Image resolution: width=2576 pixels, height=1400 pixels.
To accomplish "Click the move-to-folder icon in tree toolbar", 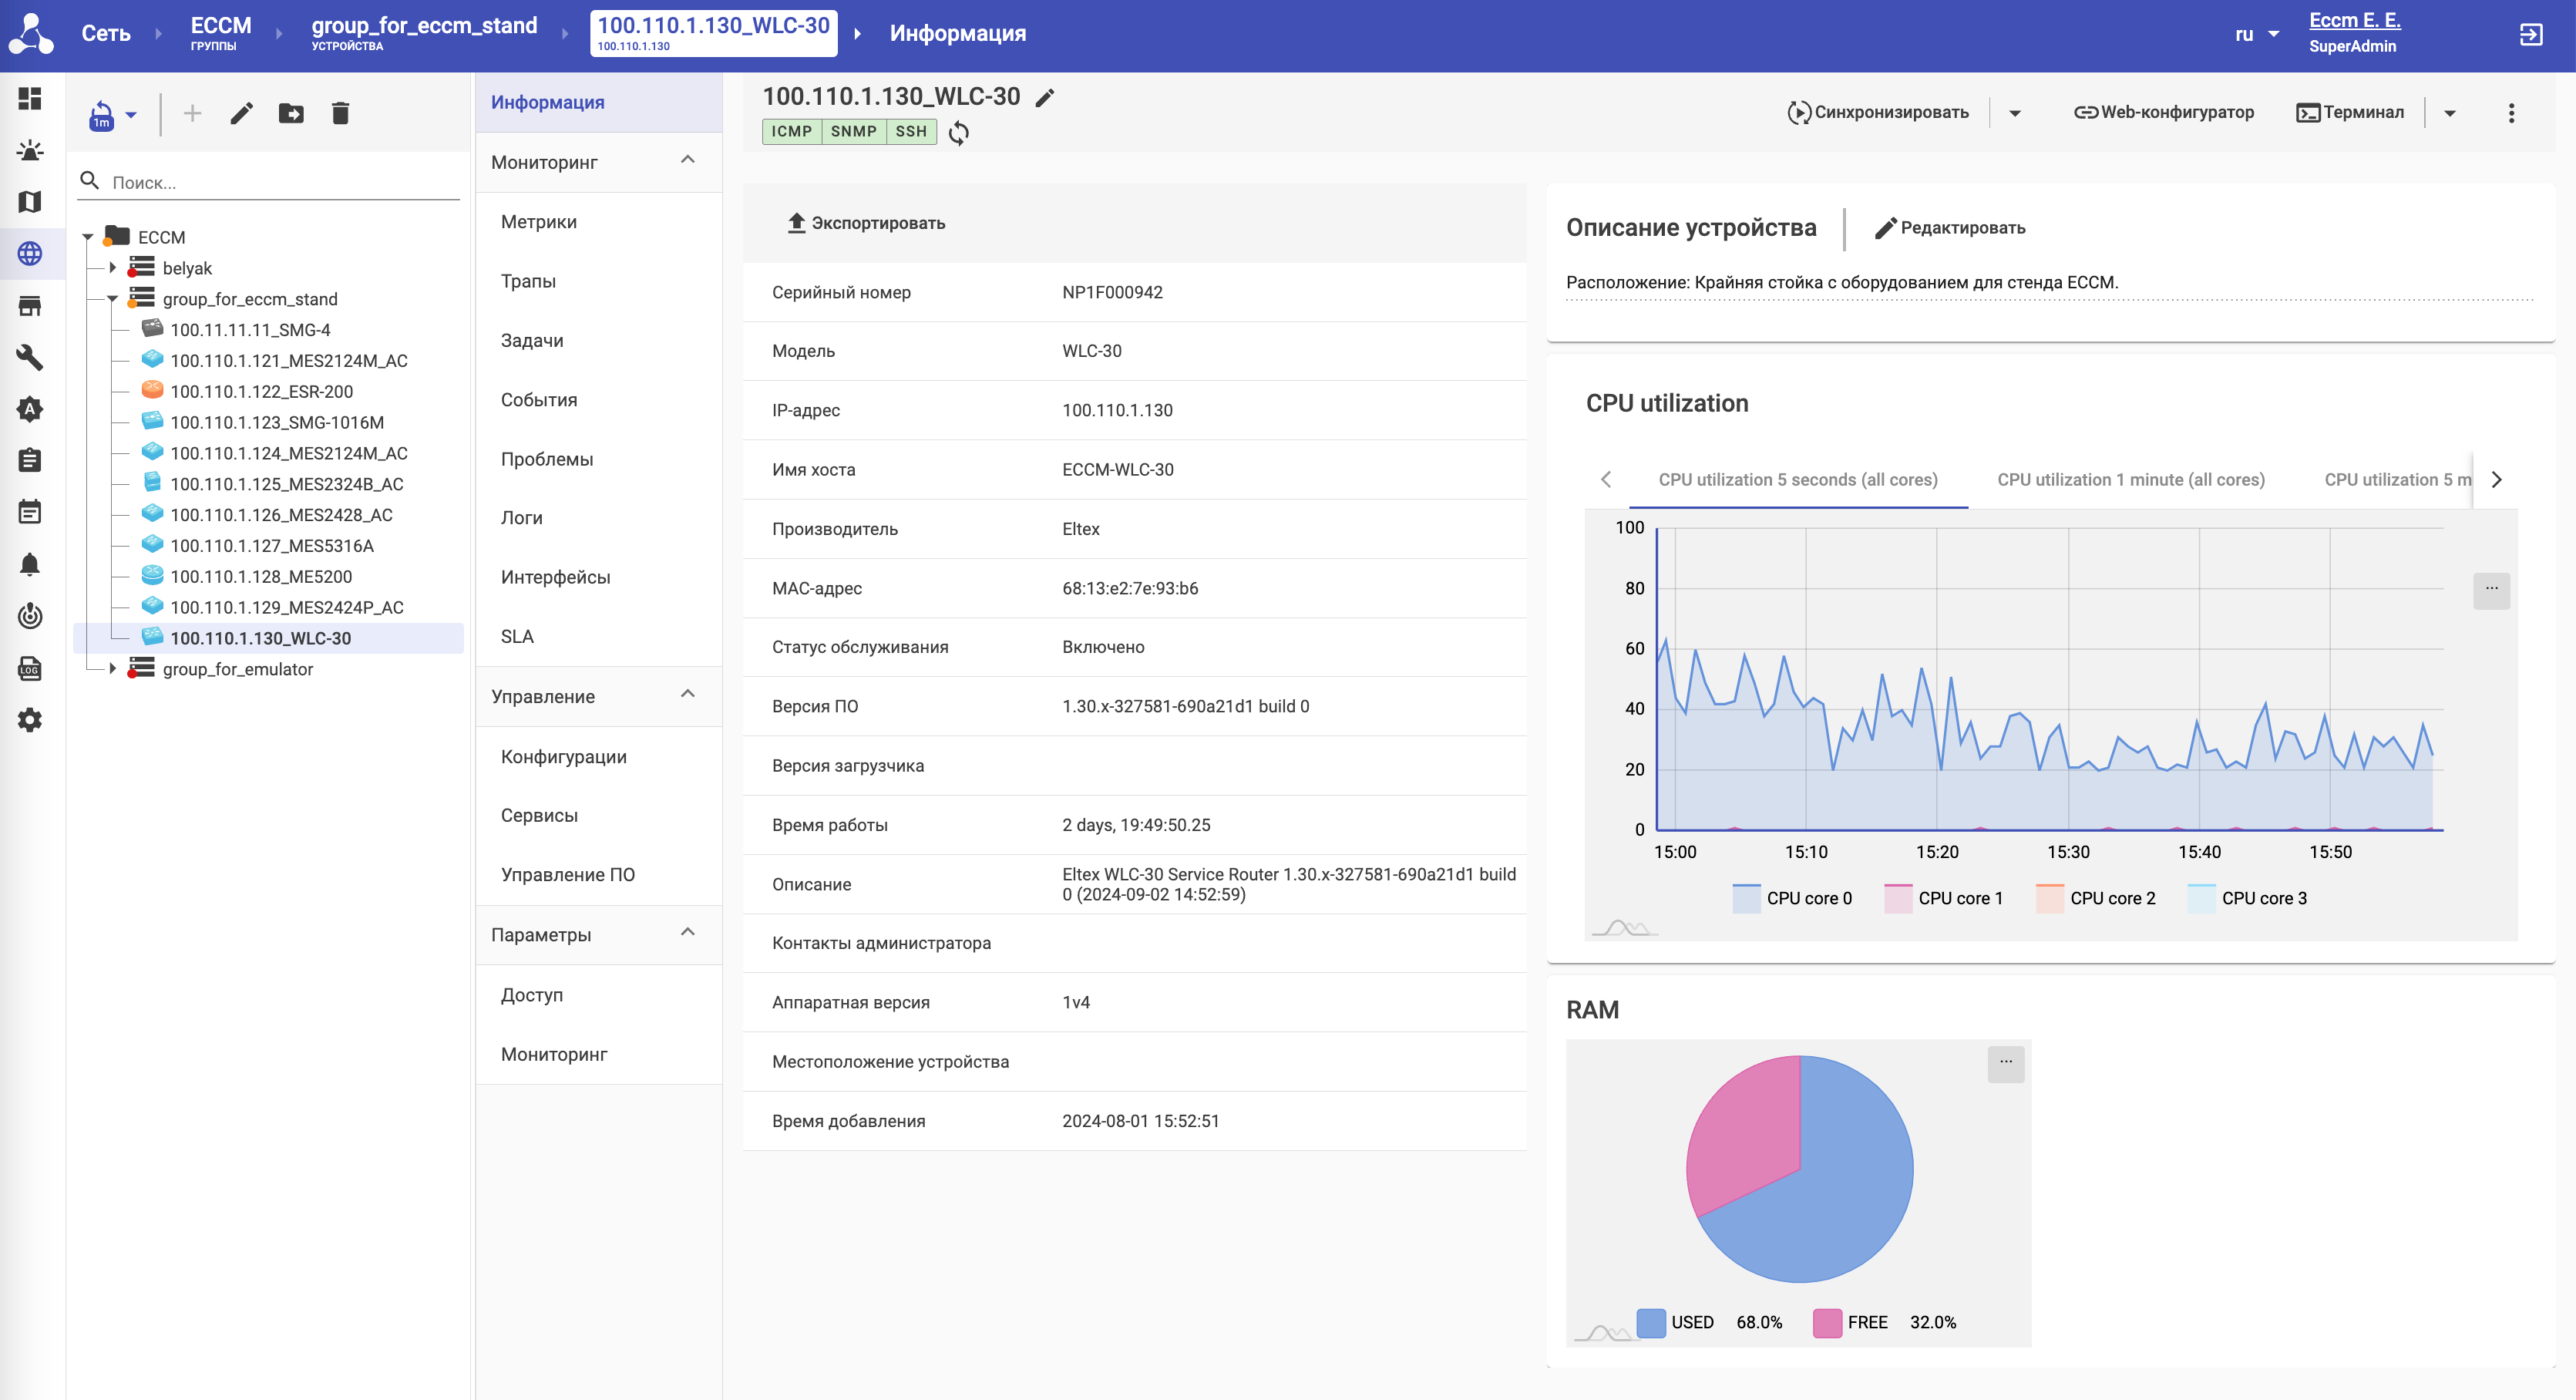I will [x=291, y=113].
